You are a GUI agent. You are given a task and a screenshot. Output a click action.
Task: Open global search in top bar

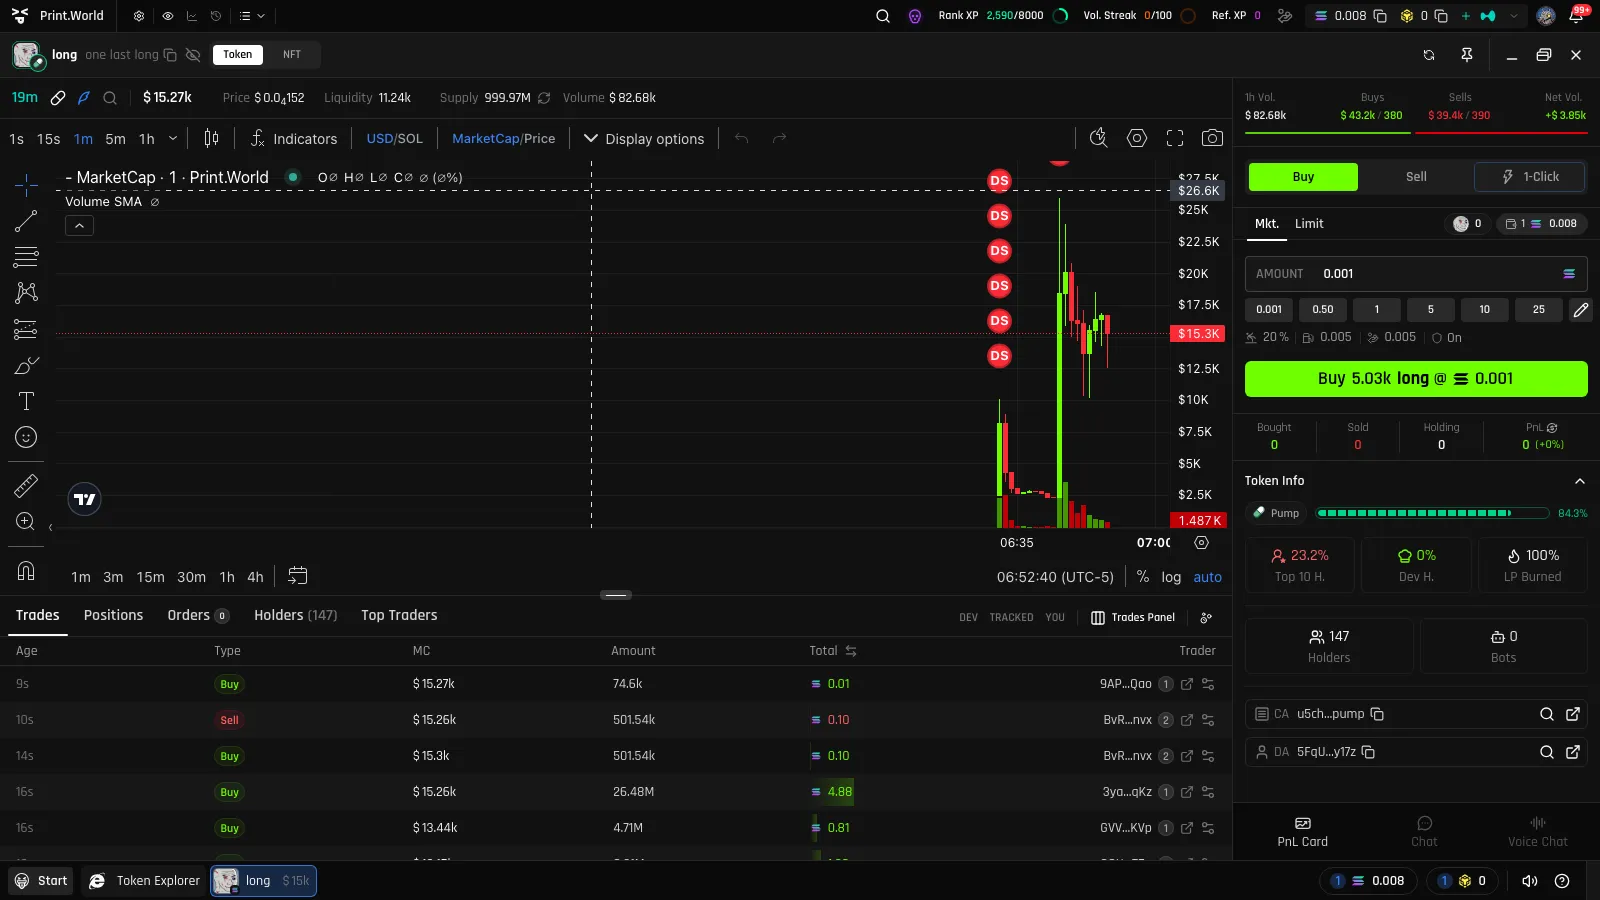[x=883, y=16]
